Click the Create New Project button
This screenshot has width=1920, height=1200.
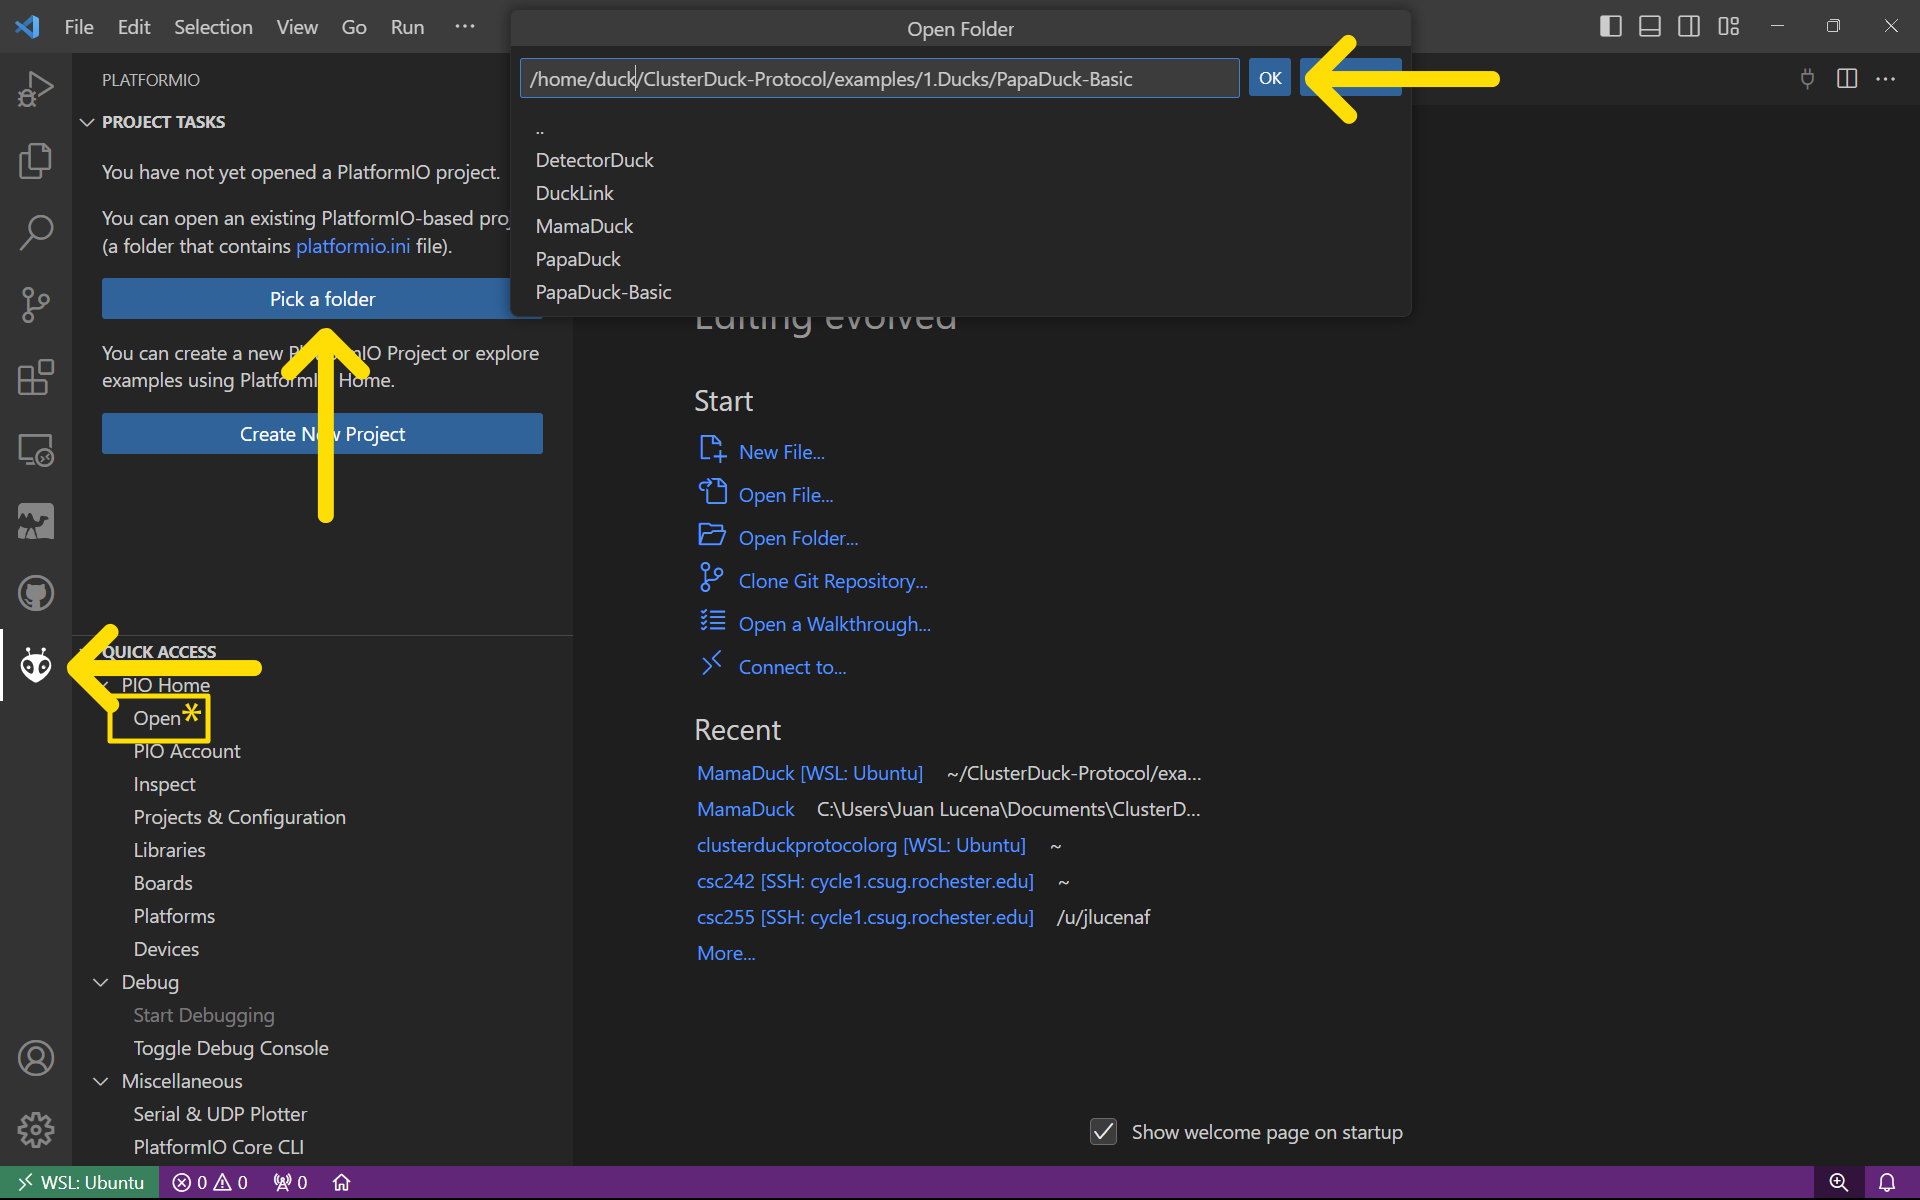point(322,434)
